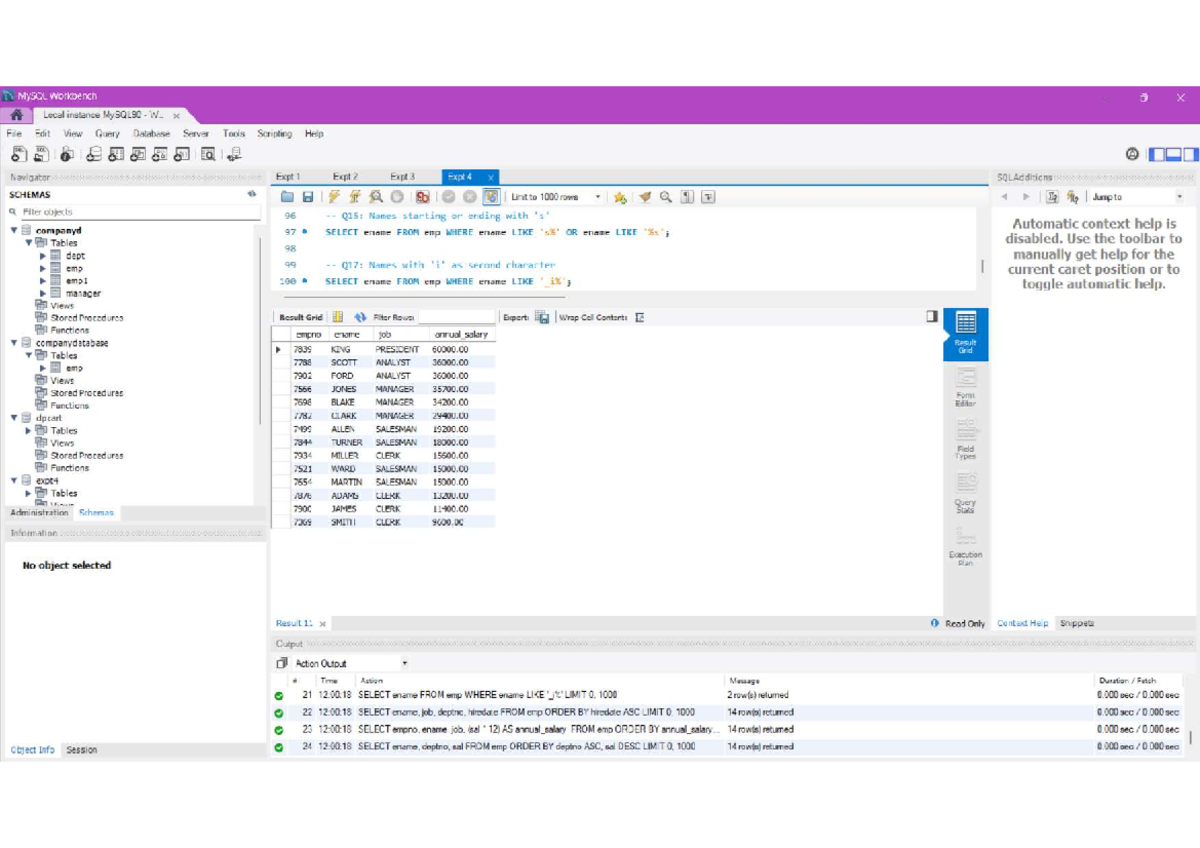This screenshot has width=1200, height=848.
Task: Collapse the companyd schema tree node
Action: [x=14, y=230]
